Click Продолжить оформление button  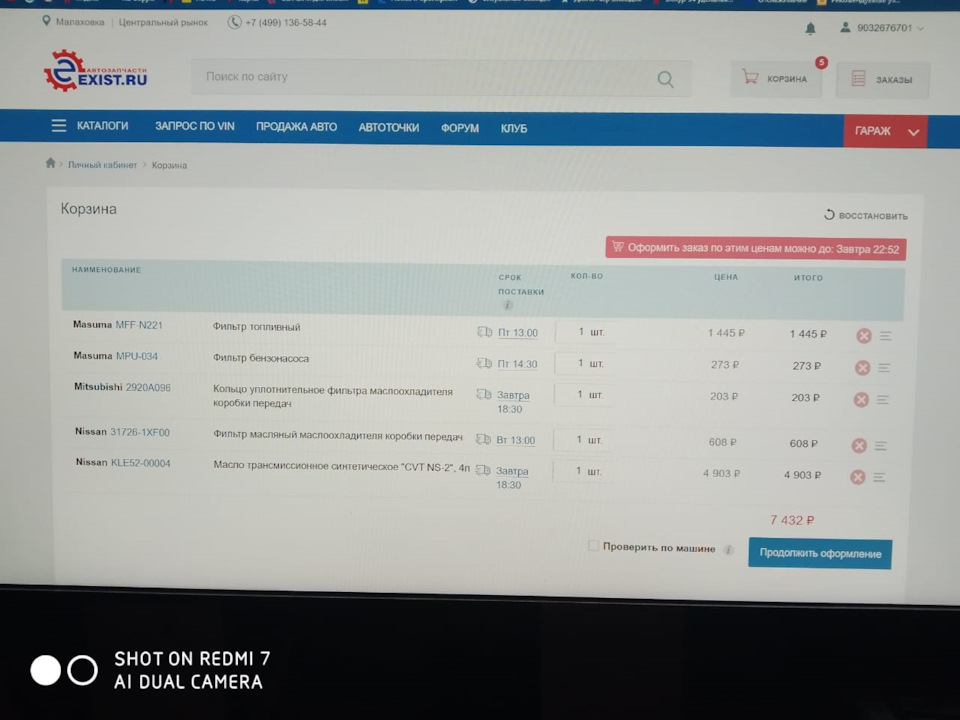(820, 553)
